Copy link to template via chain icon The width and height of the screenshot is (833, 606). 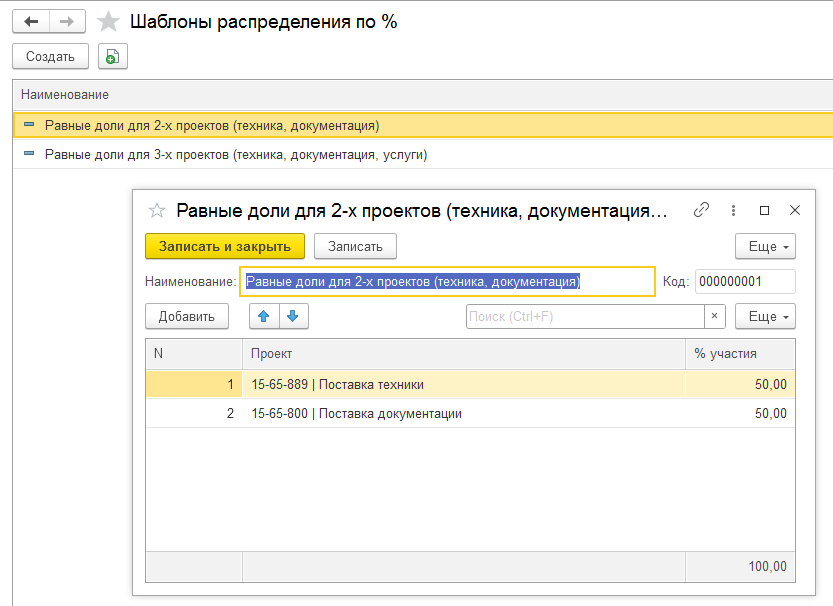pyautogui.click(x=702, y=210)
